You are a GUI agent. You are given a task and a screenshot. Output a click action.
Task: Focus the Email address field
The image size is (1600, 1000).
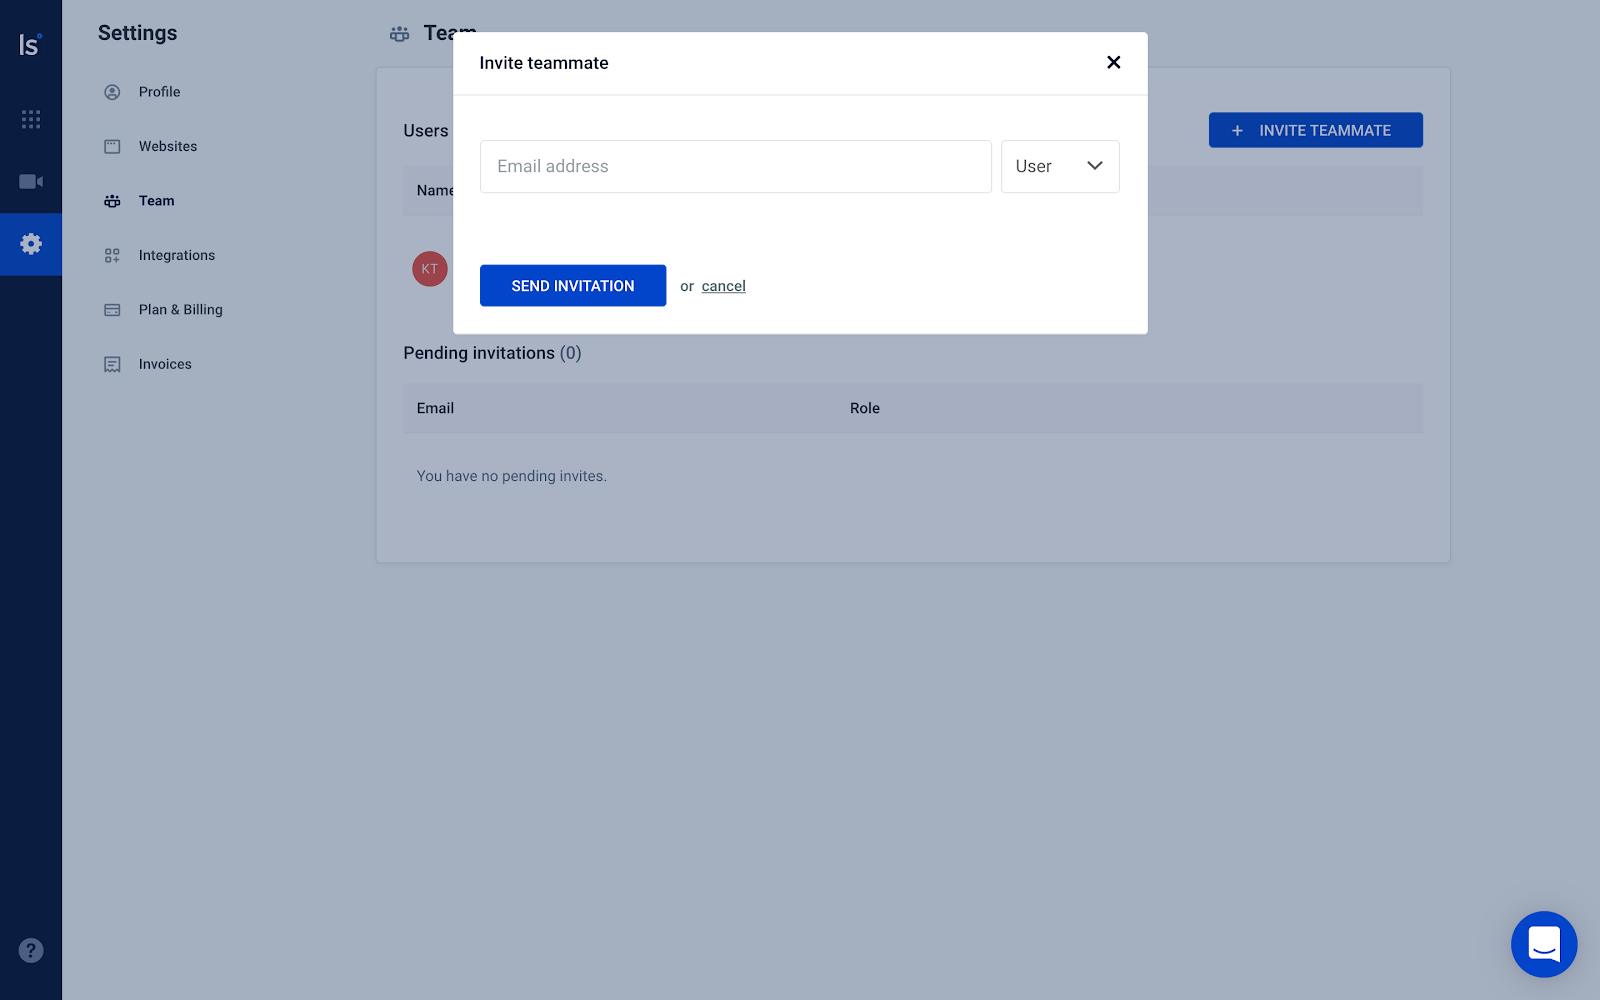click(735, 166)
